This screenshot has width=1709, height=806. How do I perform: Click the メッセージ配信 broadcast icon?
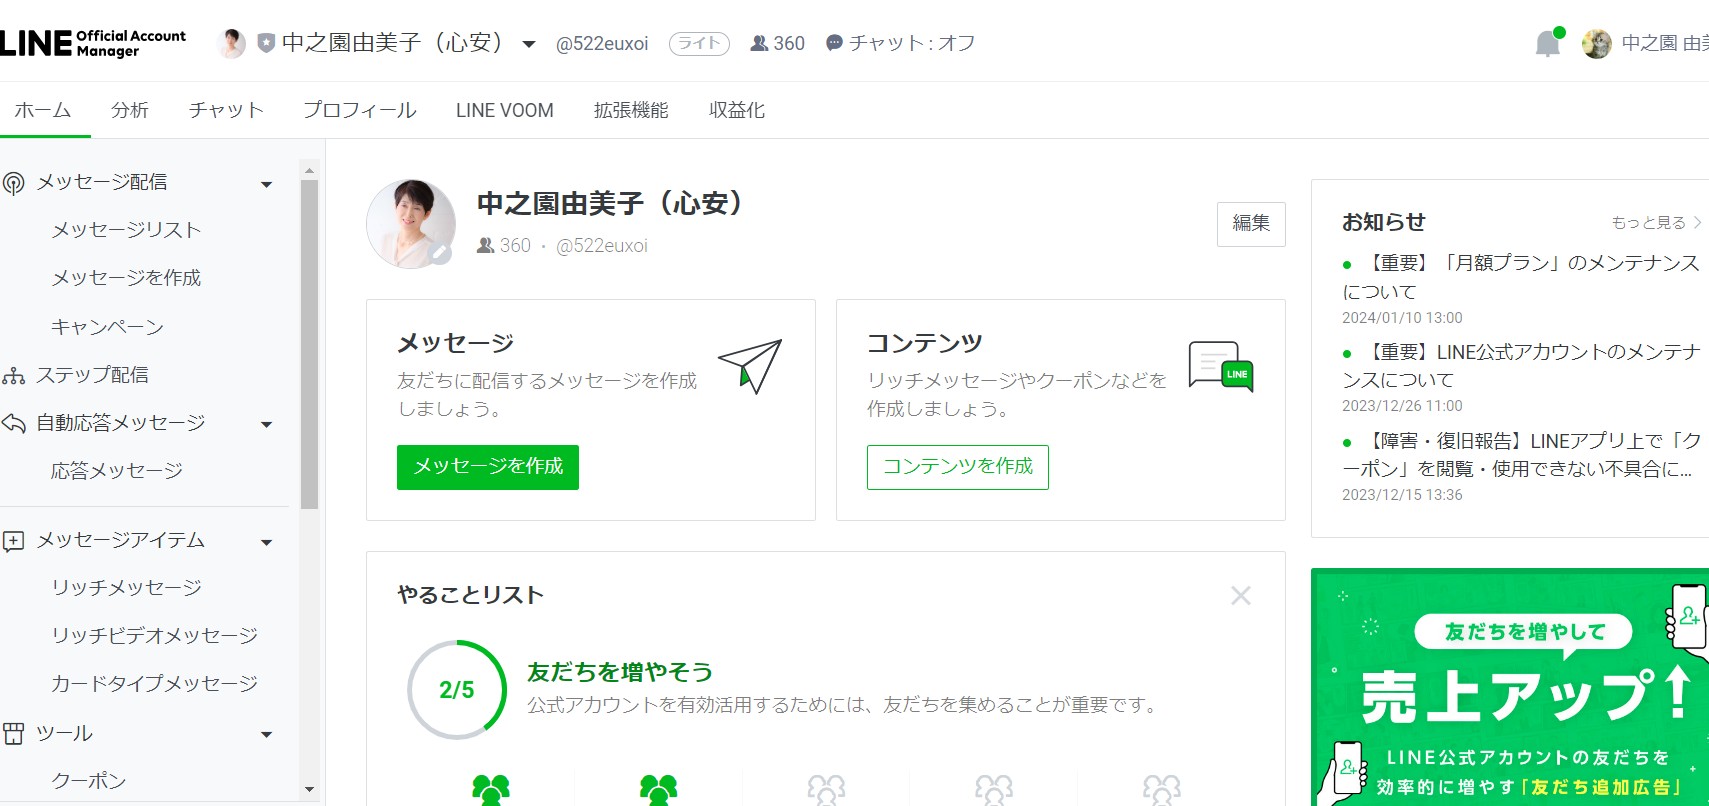[14, 183]
